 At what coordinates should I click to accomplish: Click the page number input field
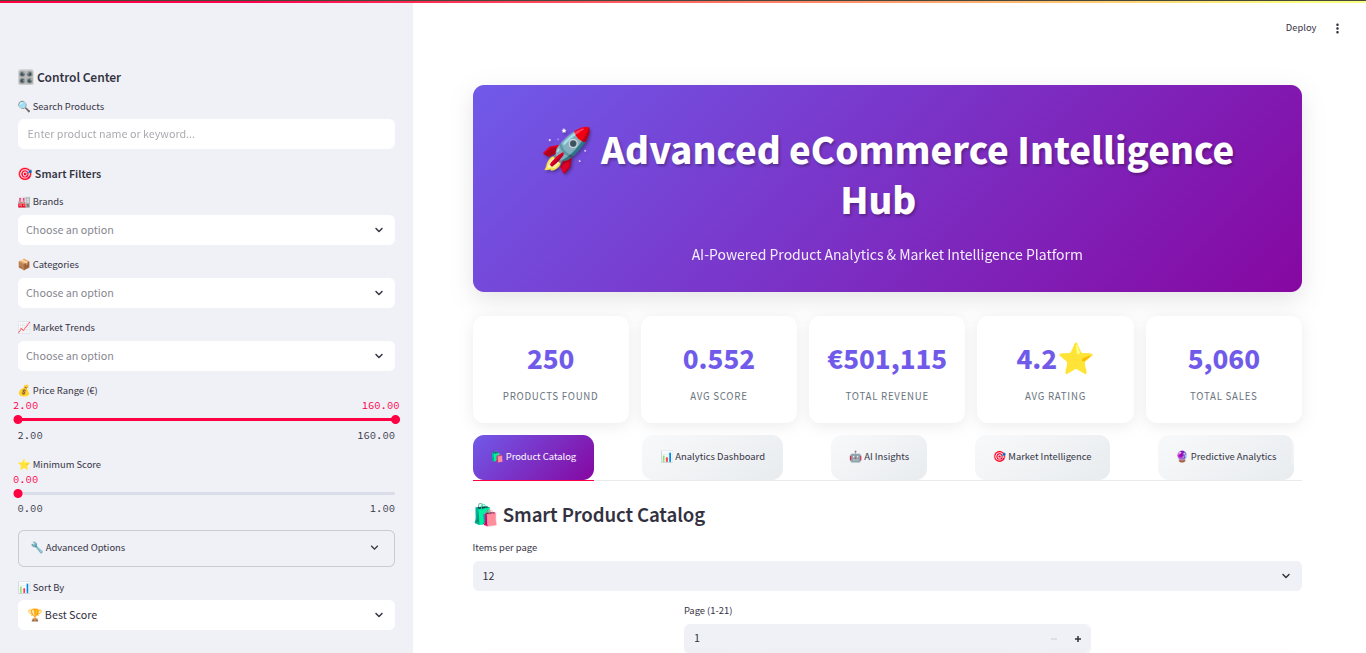(863, 639)
